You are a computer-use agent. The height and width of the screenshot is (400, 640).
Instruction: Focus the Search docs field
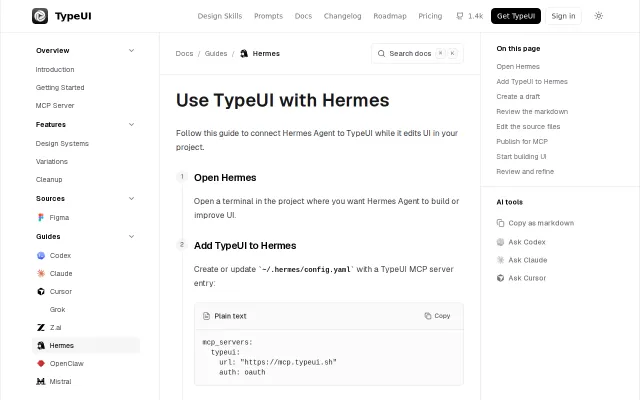[417, 53]
